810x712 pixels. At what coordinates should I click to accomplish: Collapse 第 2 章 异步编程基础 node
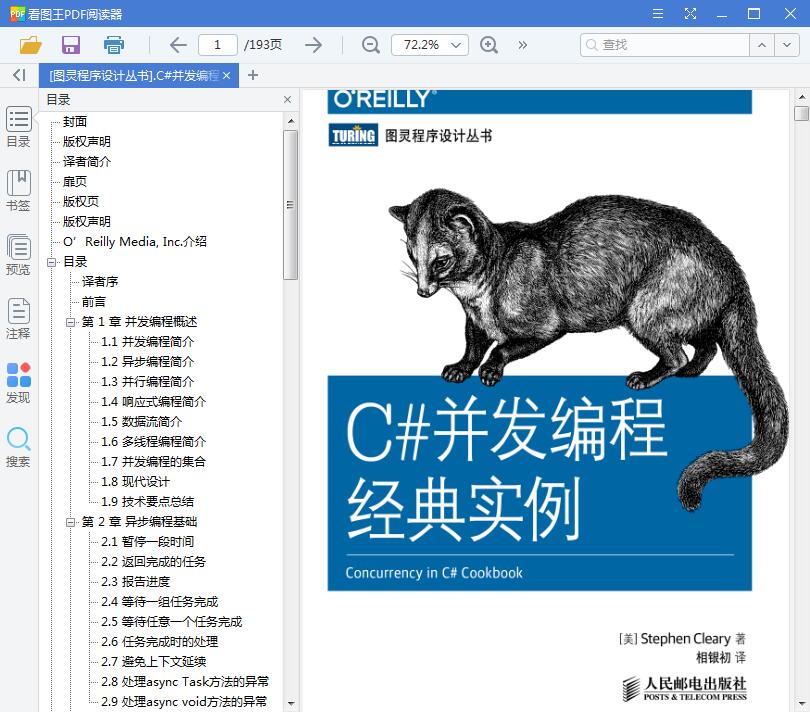pos(70,522)
